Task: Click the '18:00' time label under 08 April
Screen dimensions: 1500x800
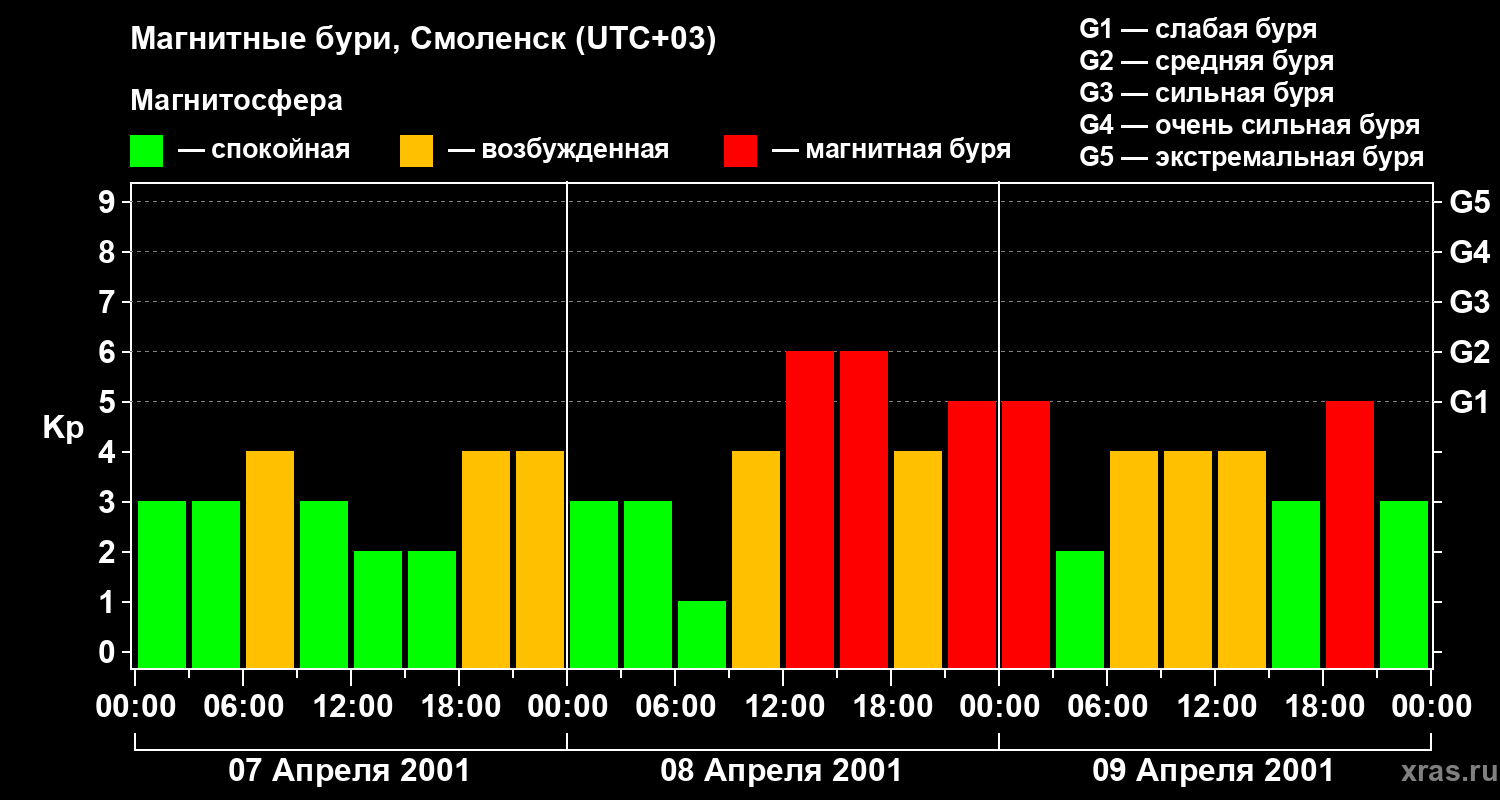Action: [x=891, y=708]
